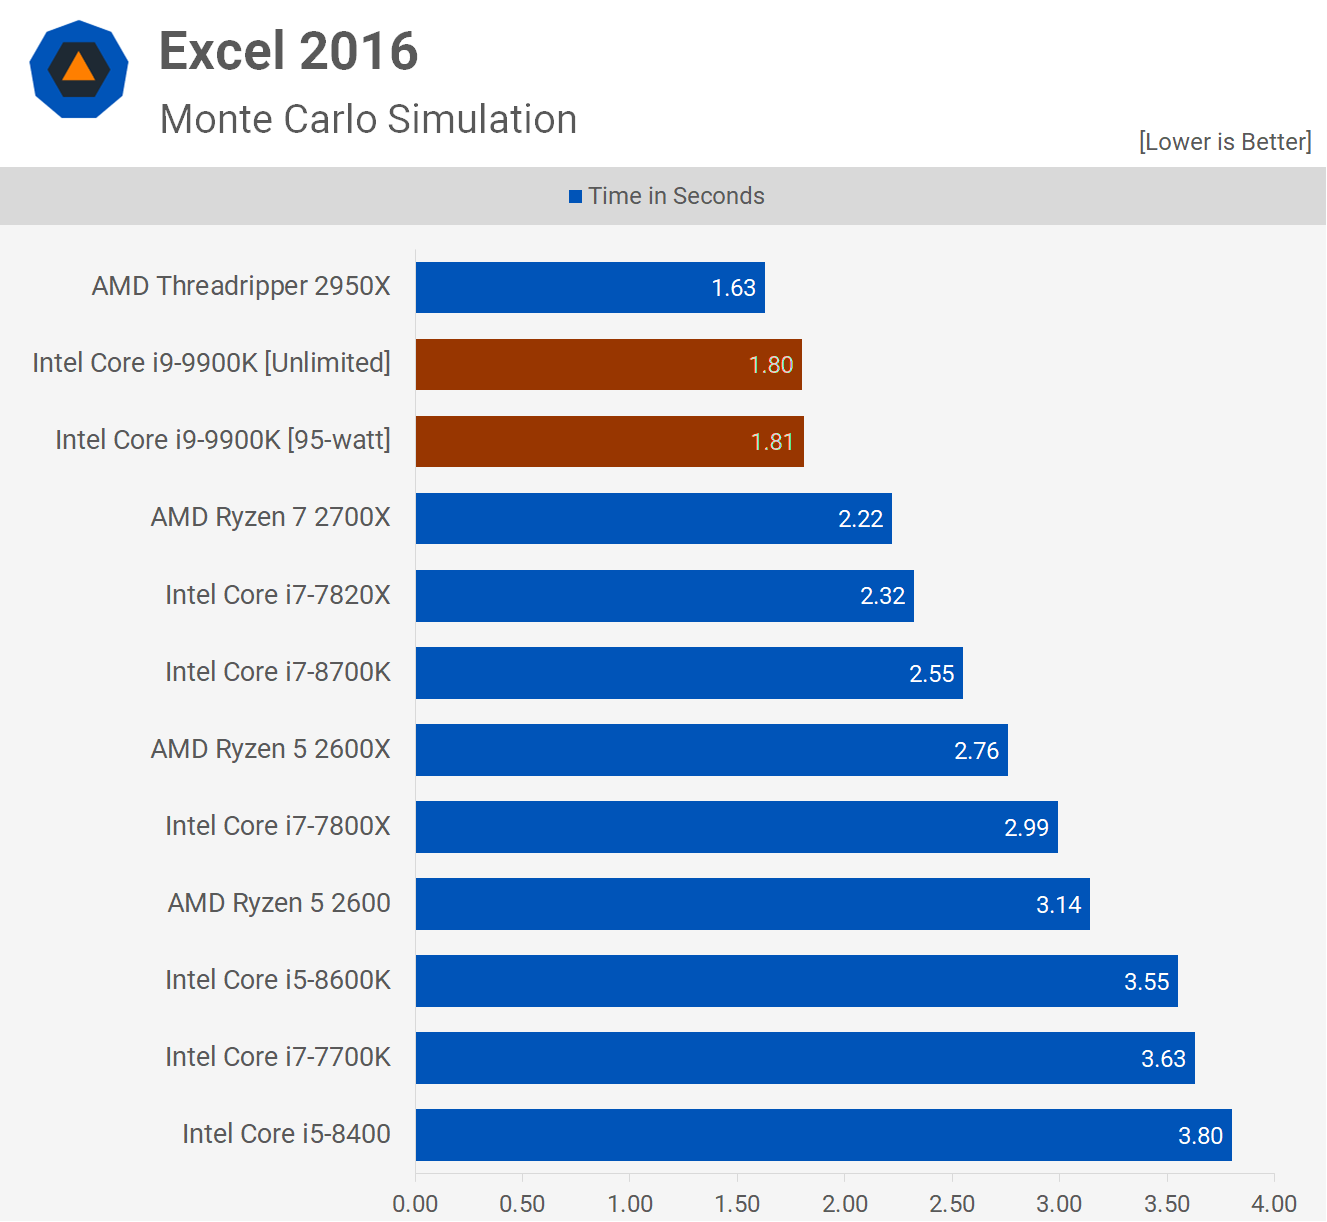The image size is (1327, 1222).
Task: Click the AMD Ryzen 7 2700X label
Action: (x=271, y=517)
